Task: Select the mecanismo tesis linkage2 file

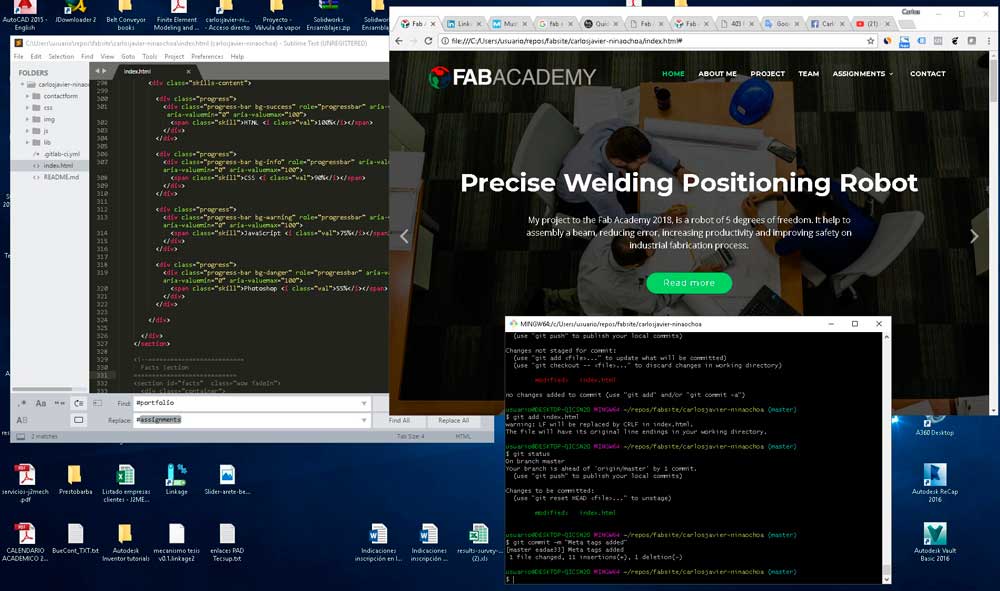Action: (177, 542)
